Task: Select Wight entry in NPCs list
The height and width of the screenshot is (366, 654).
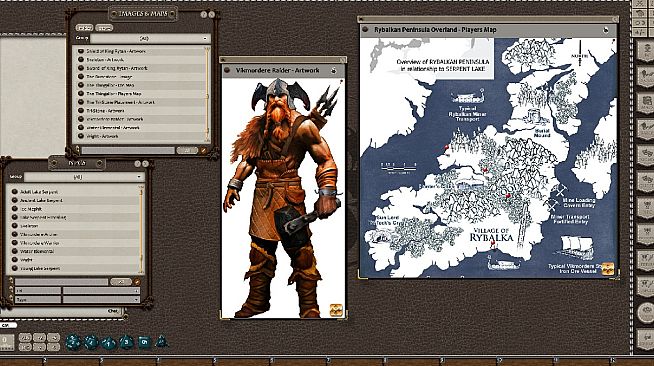Action: pos(74,260)
